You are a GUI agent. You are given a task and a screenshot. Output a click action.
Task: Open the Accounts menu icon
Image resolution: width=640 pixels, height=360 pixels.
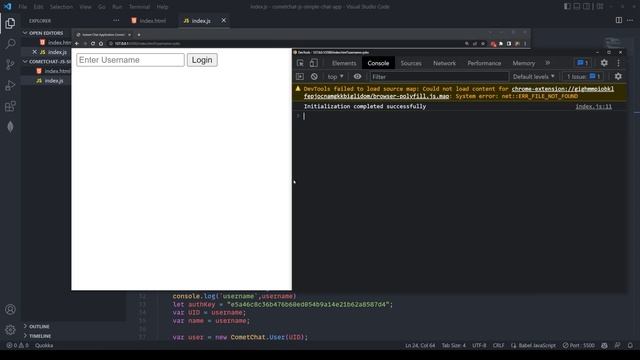11,309
